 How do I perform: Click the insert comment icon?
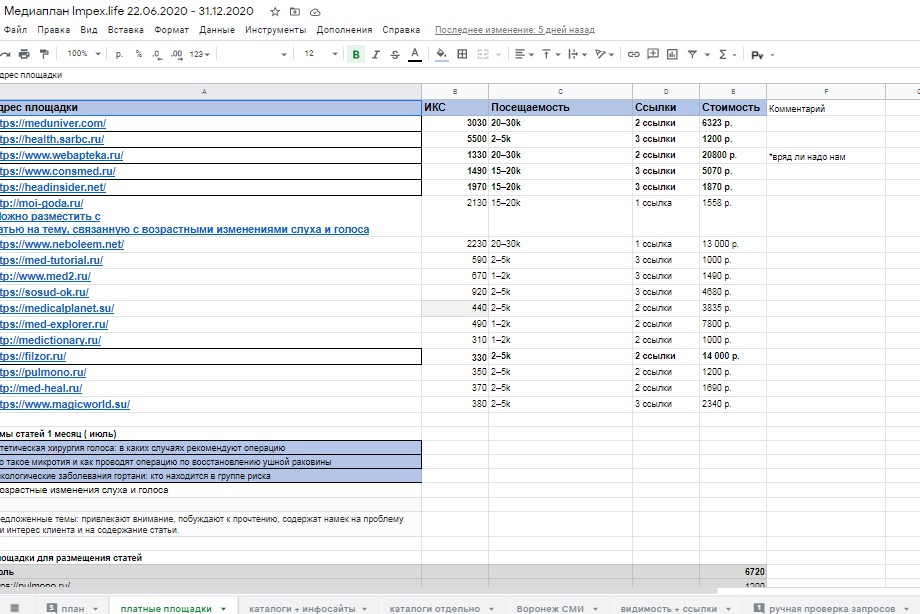coord(653,54)
